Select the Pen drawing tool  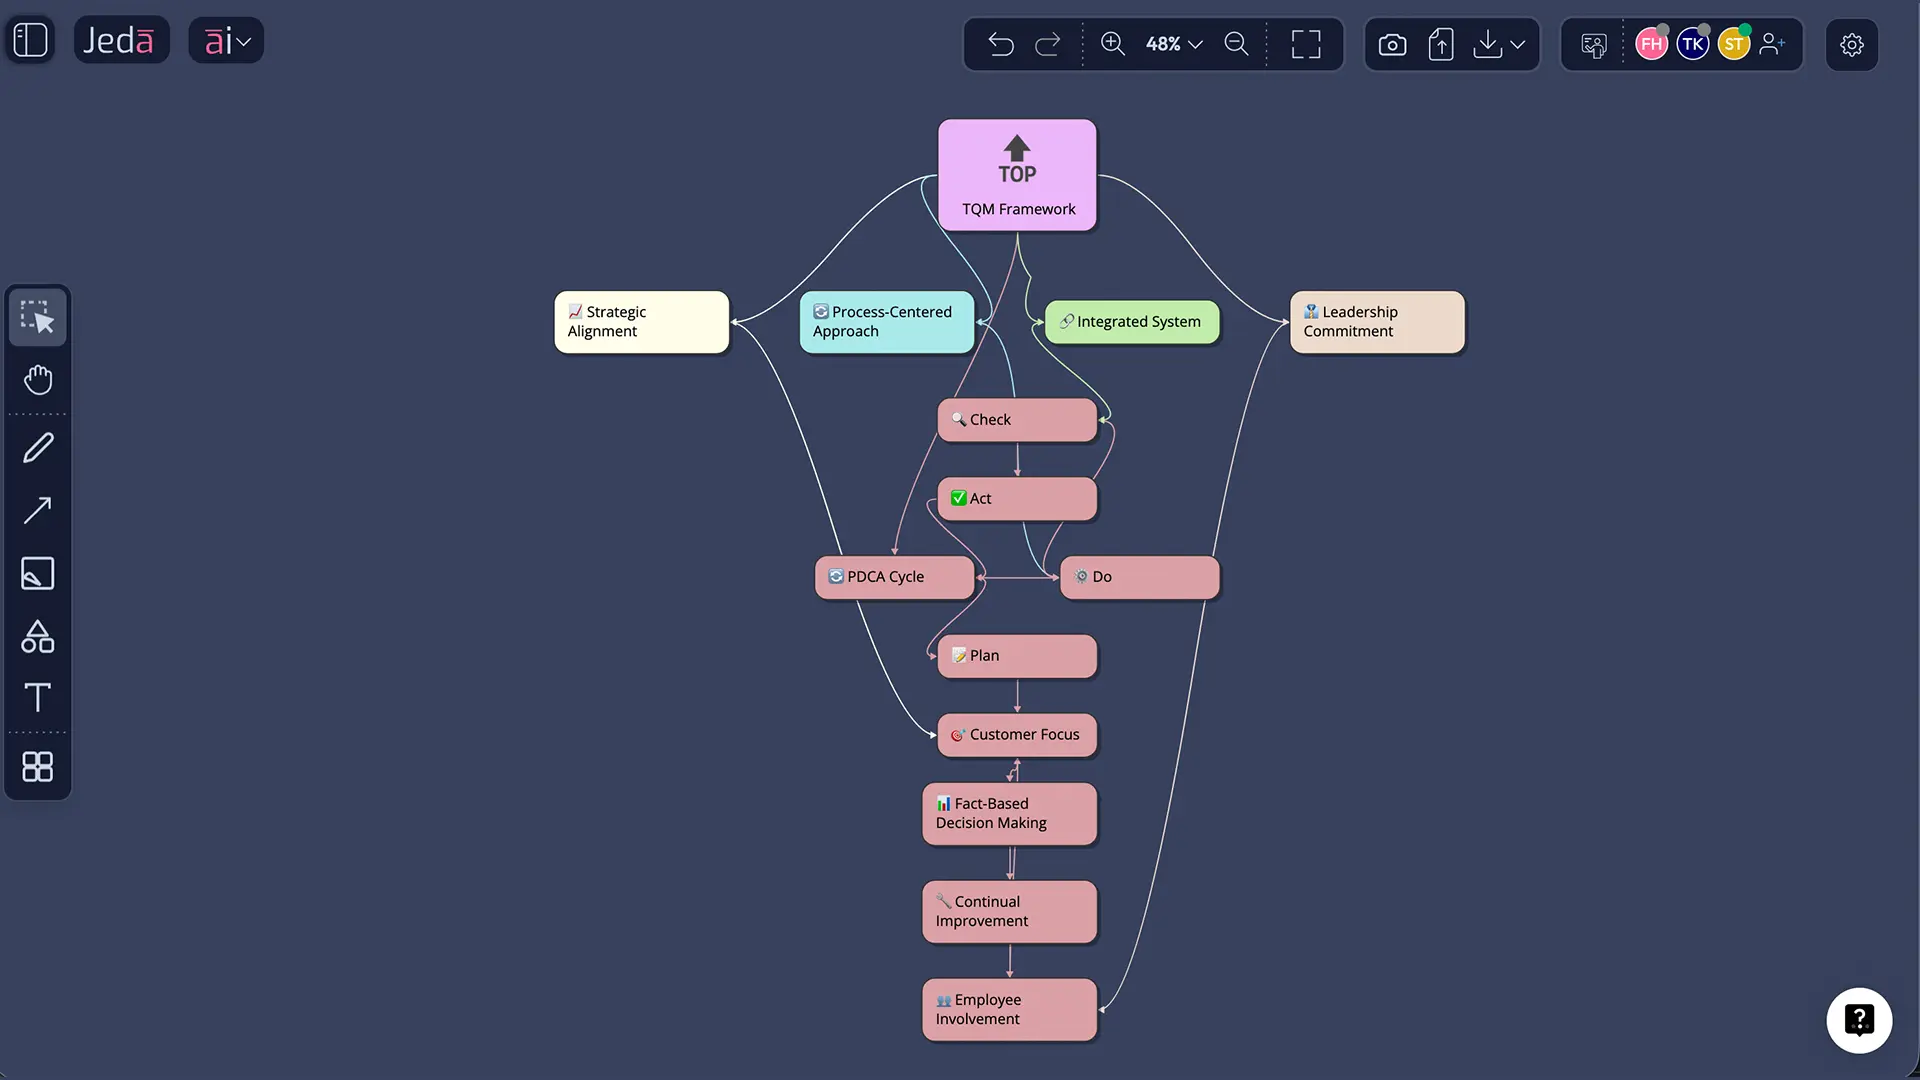38,447
